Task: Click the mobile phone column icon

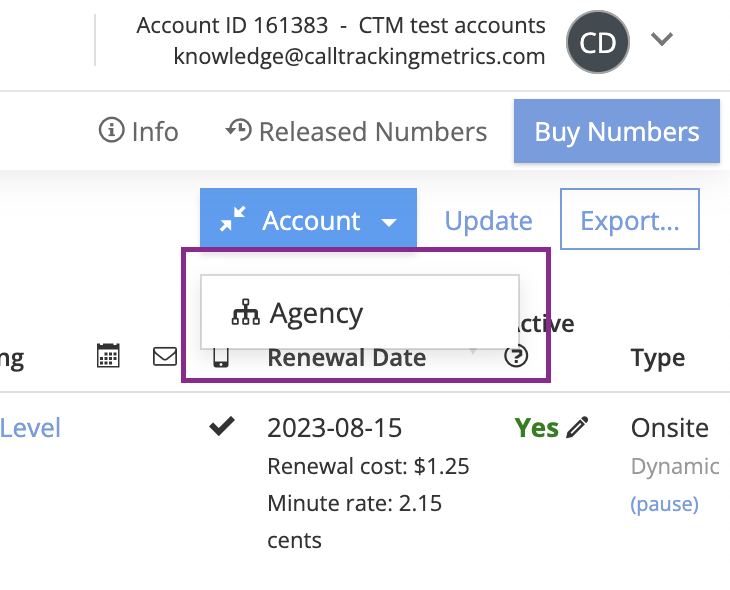Action: (221, 357)
